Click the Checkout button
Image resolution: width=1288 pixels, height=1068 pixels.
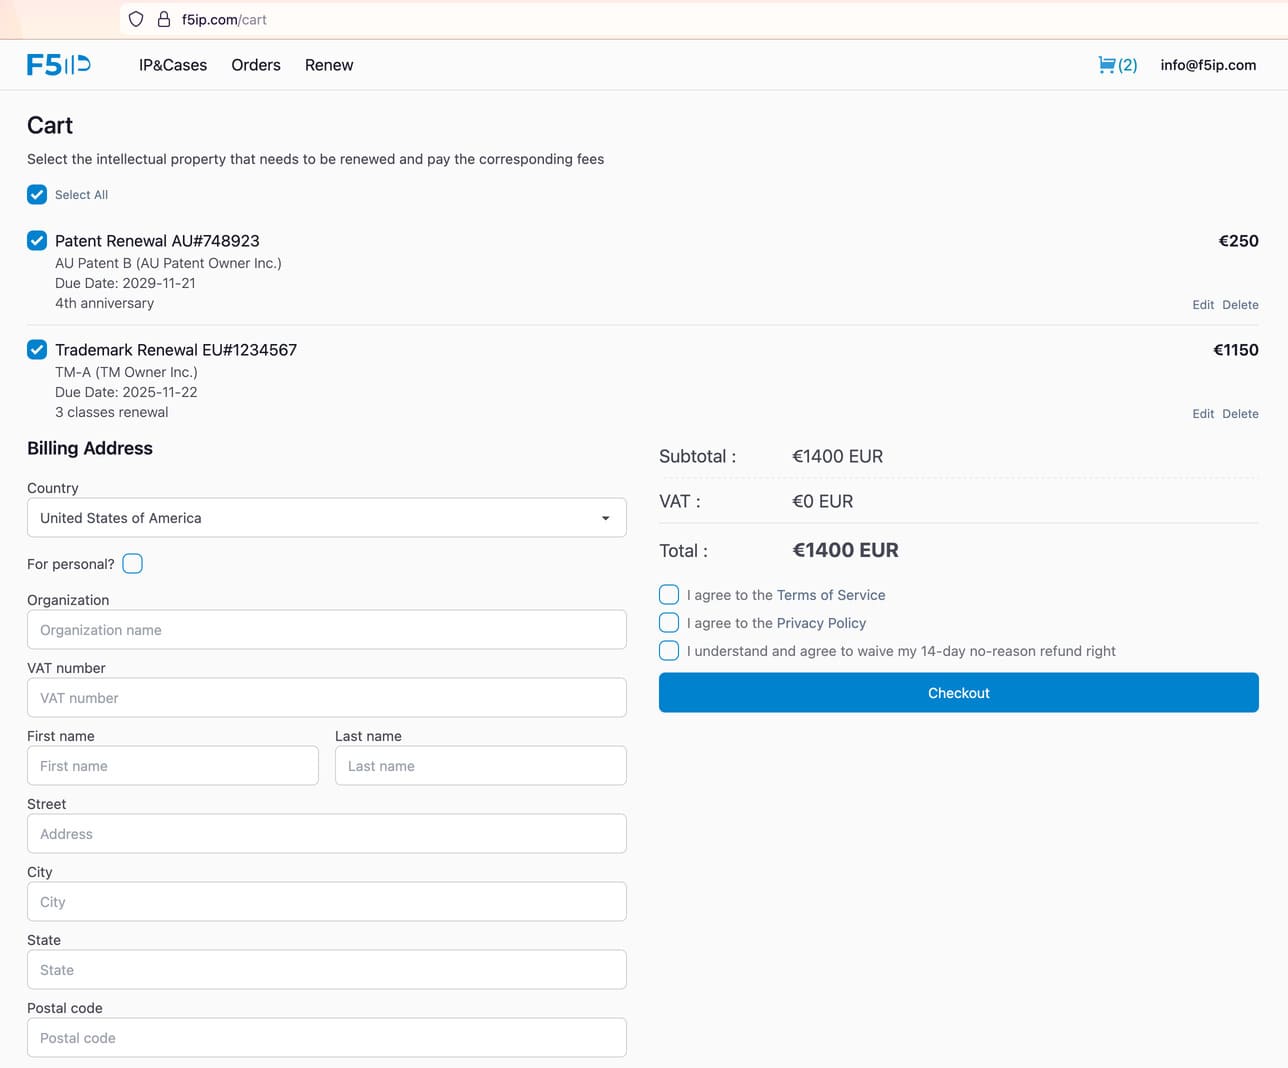coord(958,692)
